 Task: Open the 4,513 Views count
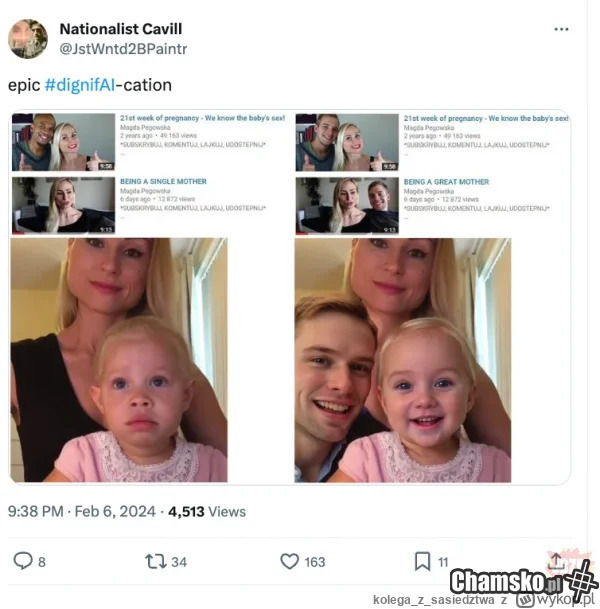coord(206,511)
